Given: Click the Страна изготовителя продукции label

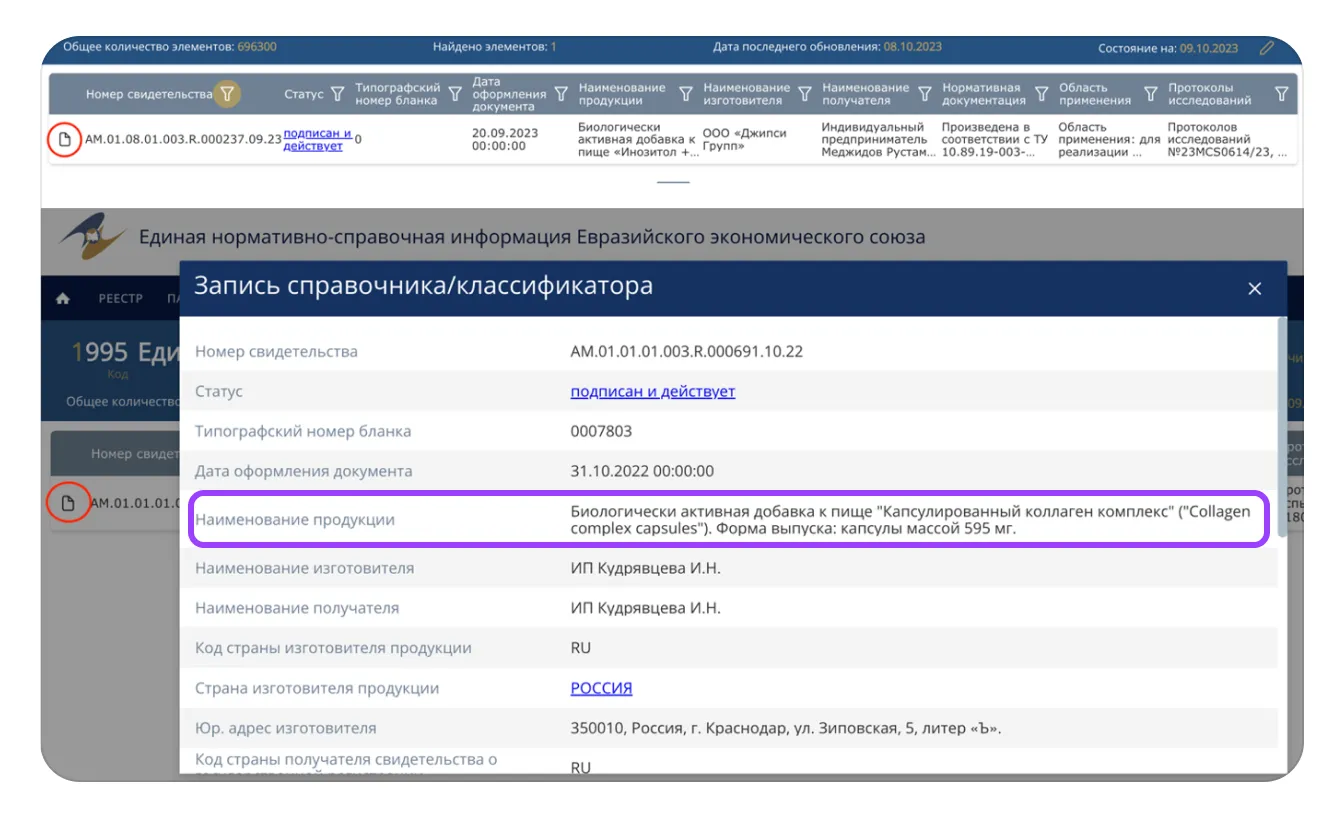Looking at the screenshot, I should click(x=317, y=688).
